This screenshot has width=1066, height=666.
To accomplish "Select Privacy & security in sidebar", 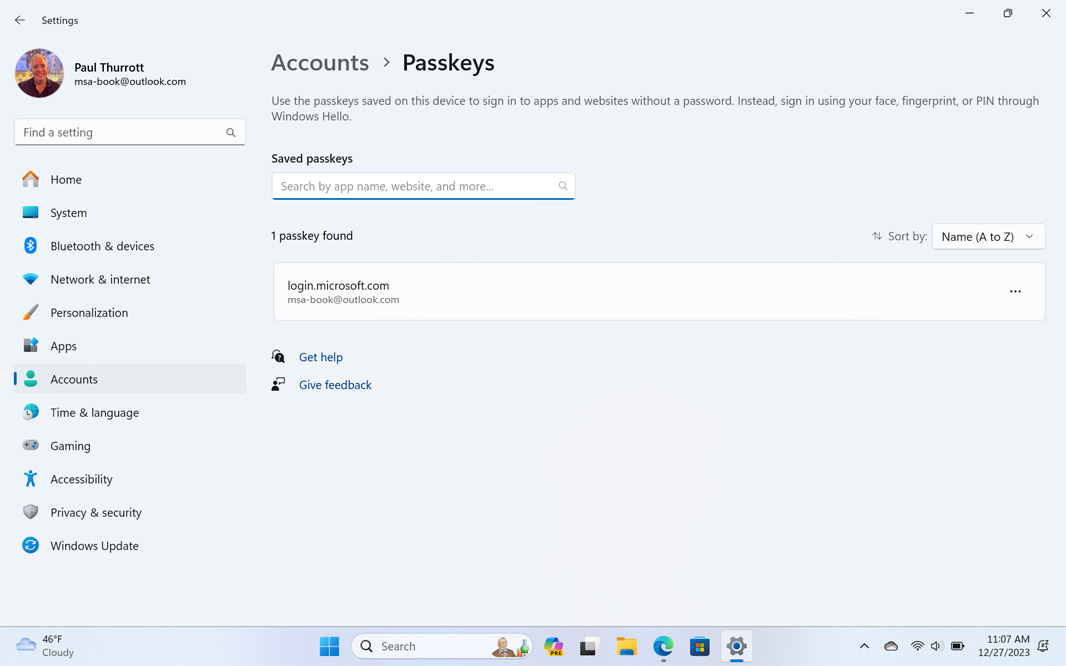I will point(95,513).
